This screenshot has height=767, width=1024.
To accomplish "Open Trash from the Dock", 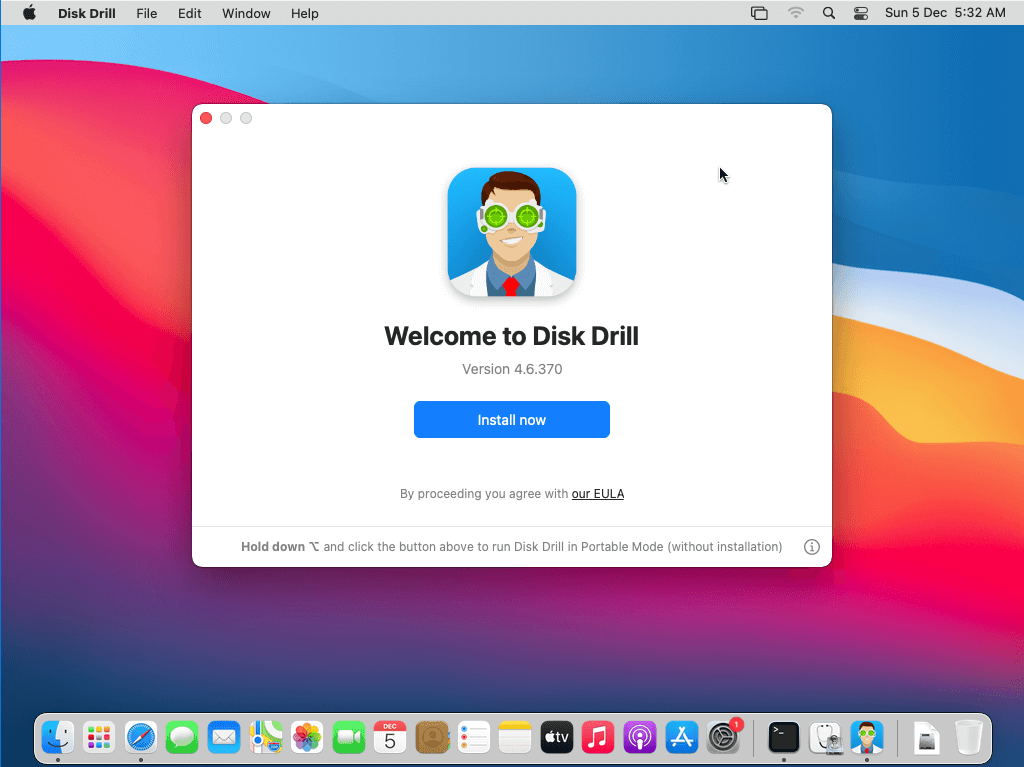I will click(x=968, y=738).
